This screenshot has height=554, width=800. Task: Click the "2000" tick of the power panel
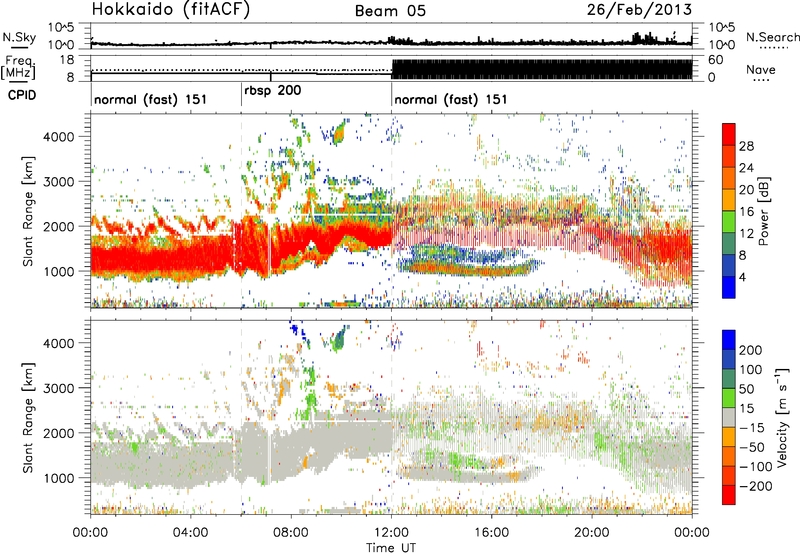[x=59, y=227]
